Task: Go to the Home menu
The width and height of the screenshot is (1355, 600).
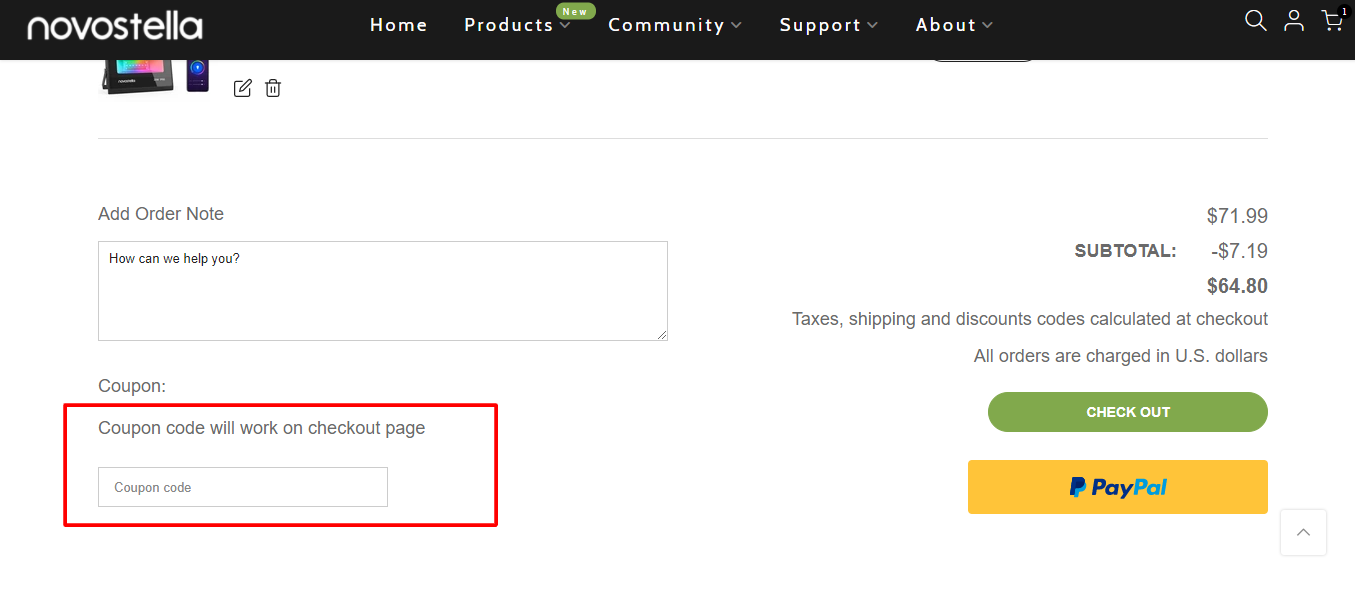Action: pyautogui.click(x=399, y=25)
